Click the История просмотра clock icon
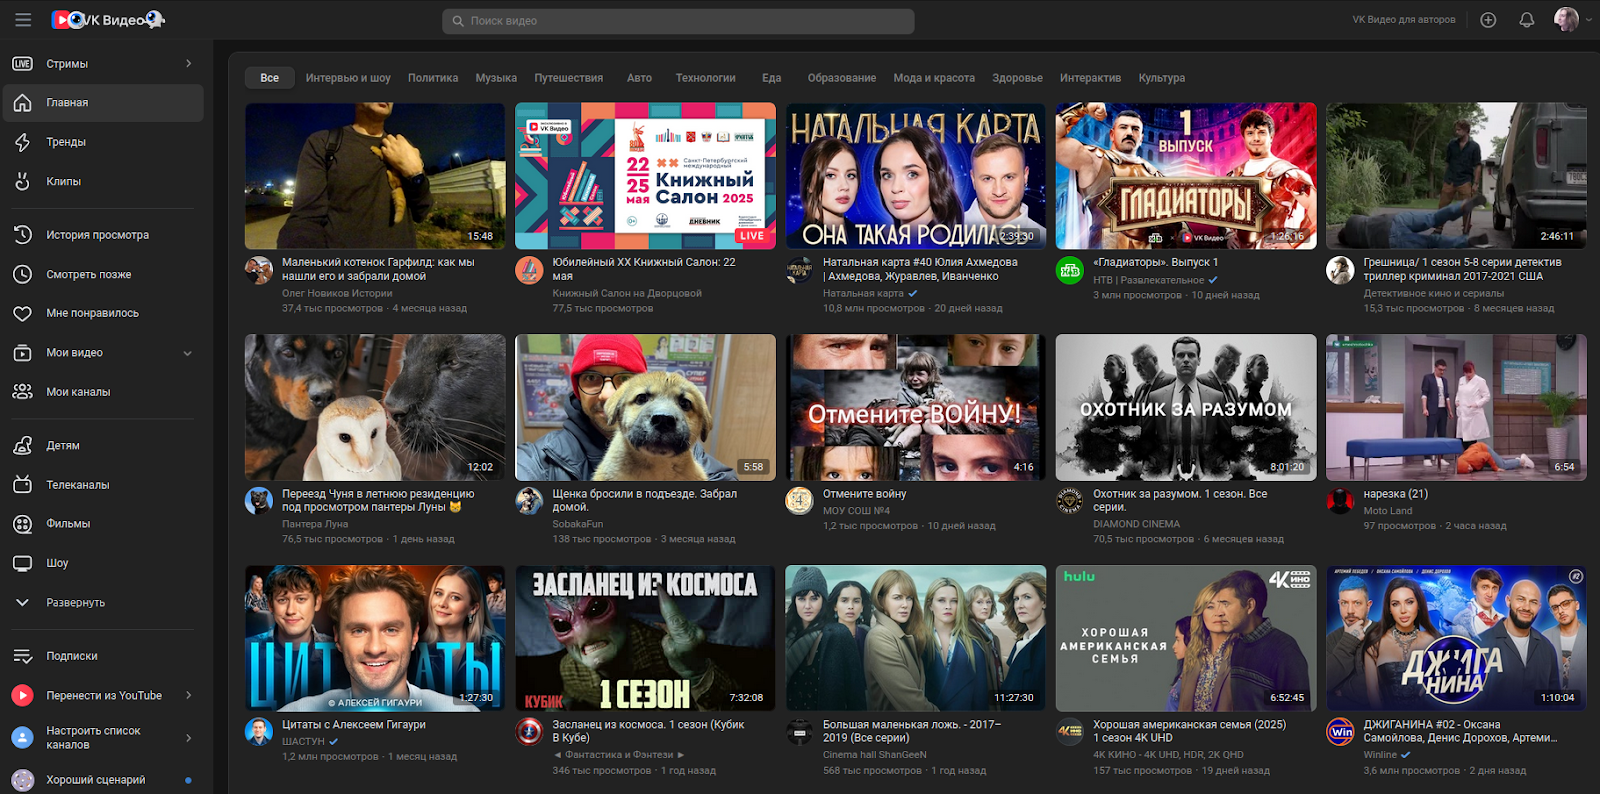 click(22, 235)
